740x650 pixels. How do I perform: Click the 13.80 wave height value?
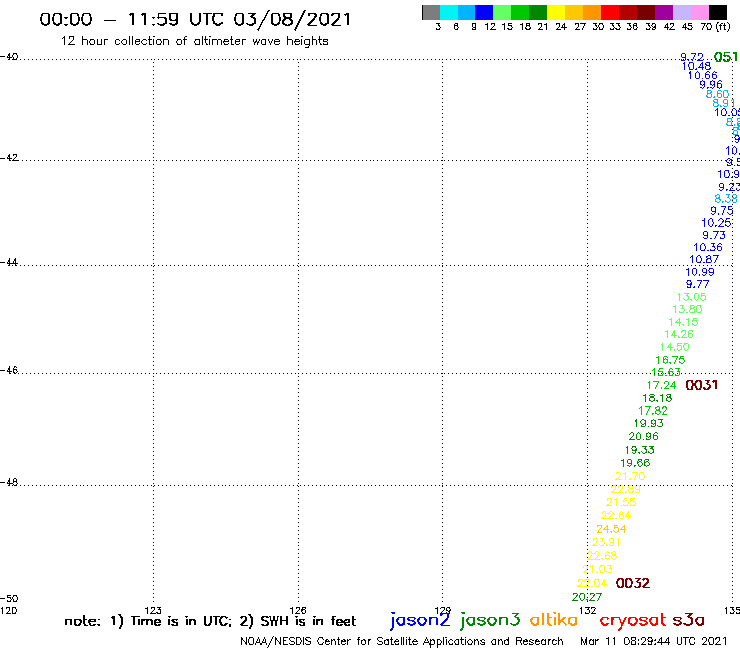pos(688,309)
